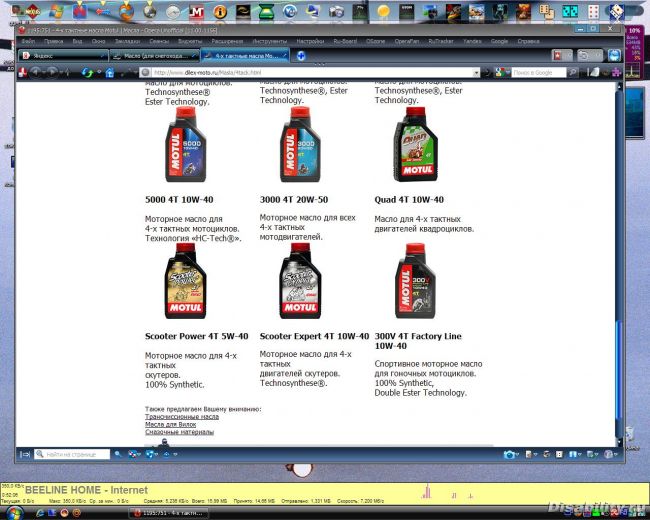Click the Motul Quad green bottle image
The height and width of the screenshot is (520, 650).
[x=415, y=144]
